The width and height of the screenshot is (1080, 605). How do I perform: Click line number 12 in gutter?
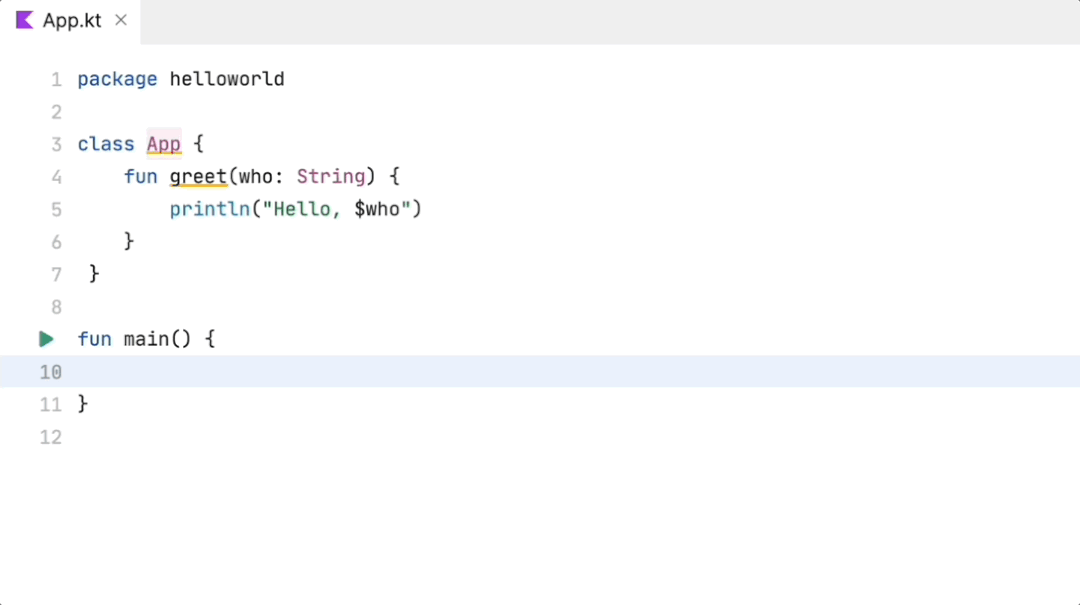click(x=50, y=437)
